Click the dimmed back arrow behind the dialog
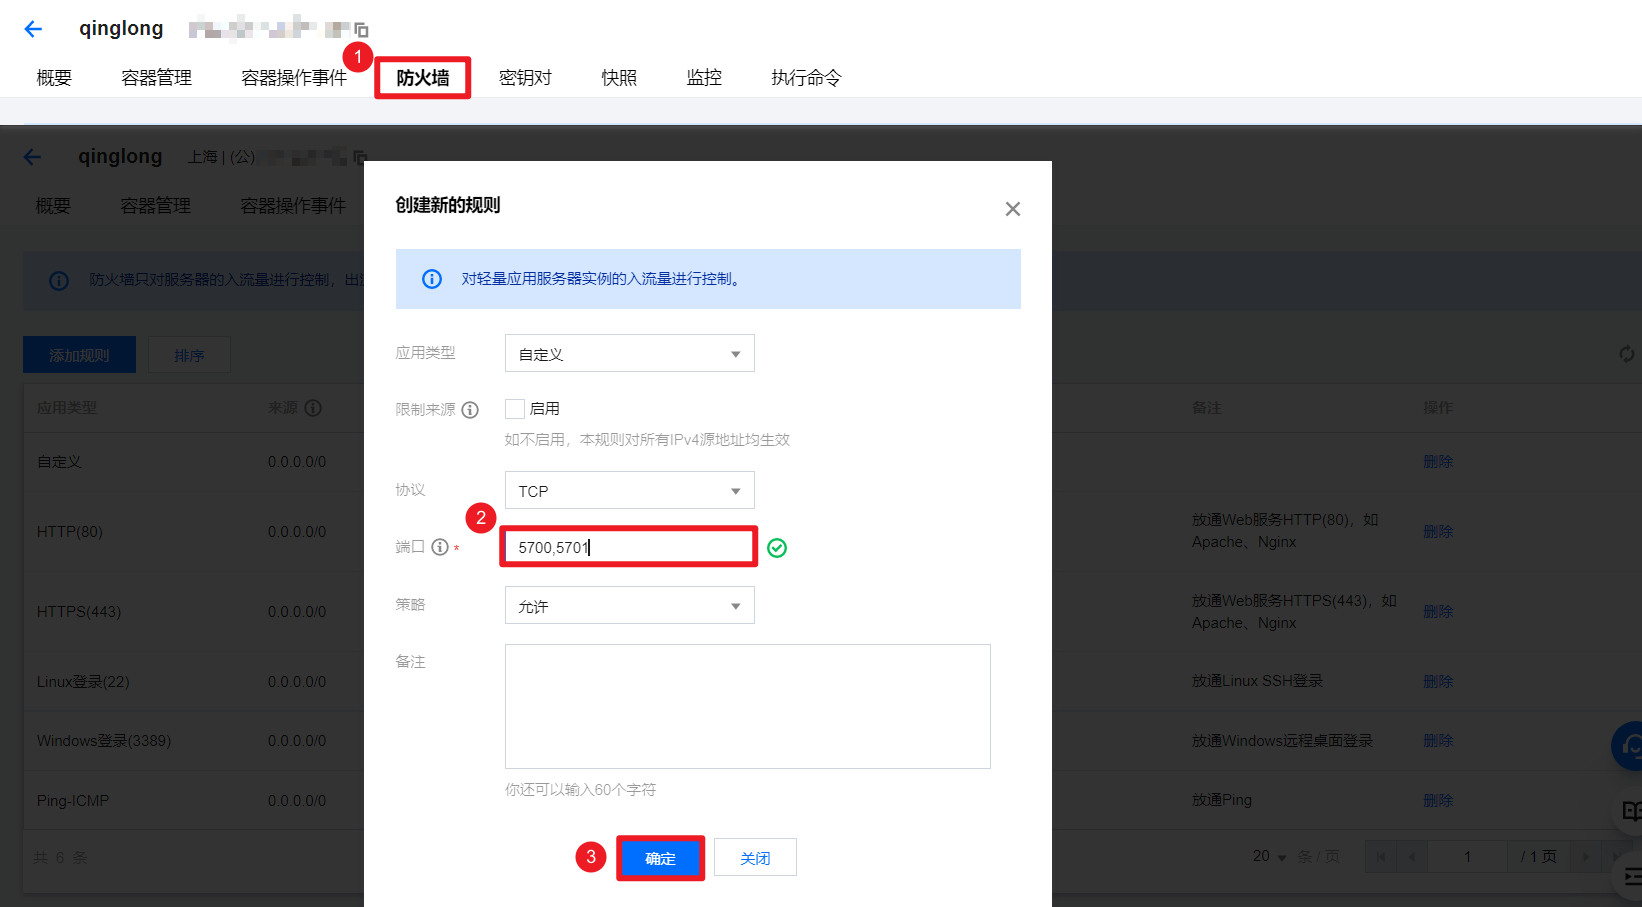1642x907 pixels. coord(33,157)
